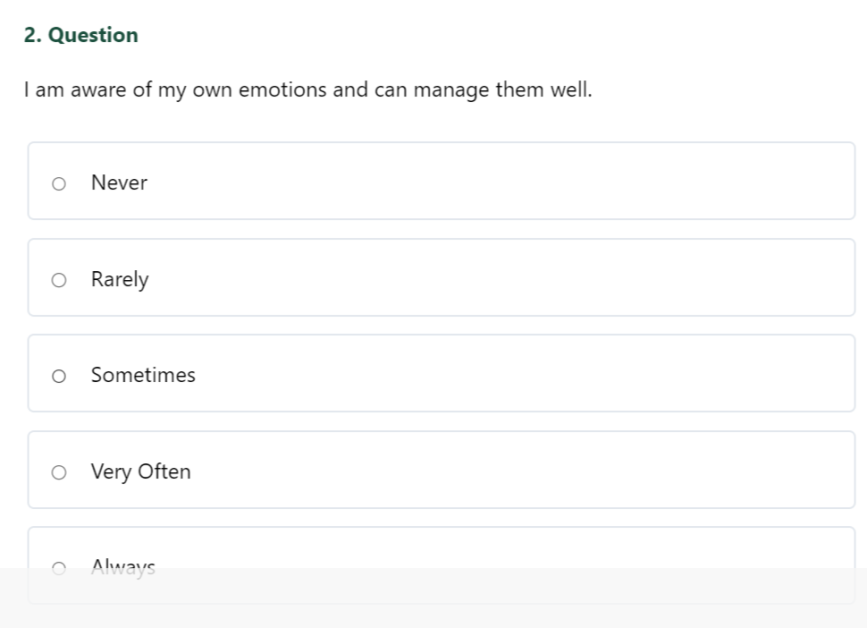Click the 'Always' answer label text

(x=123, y=568)
